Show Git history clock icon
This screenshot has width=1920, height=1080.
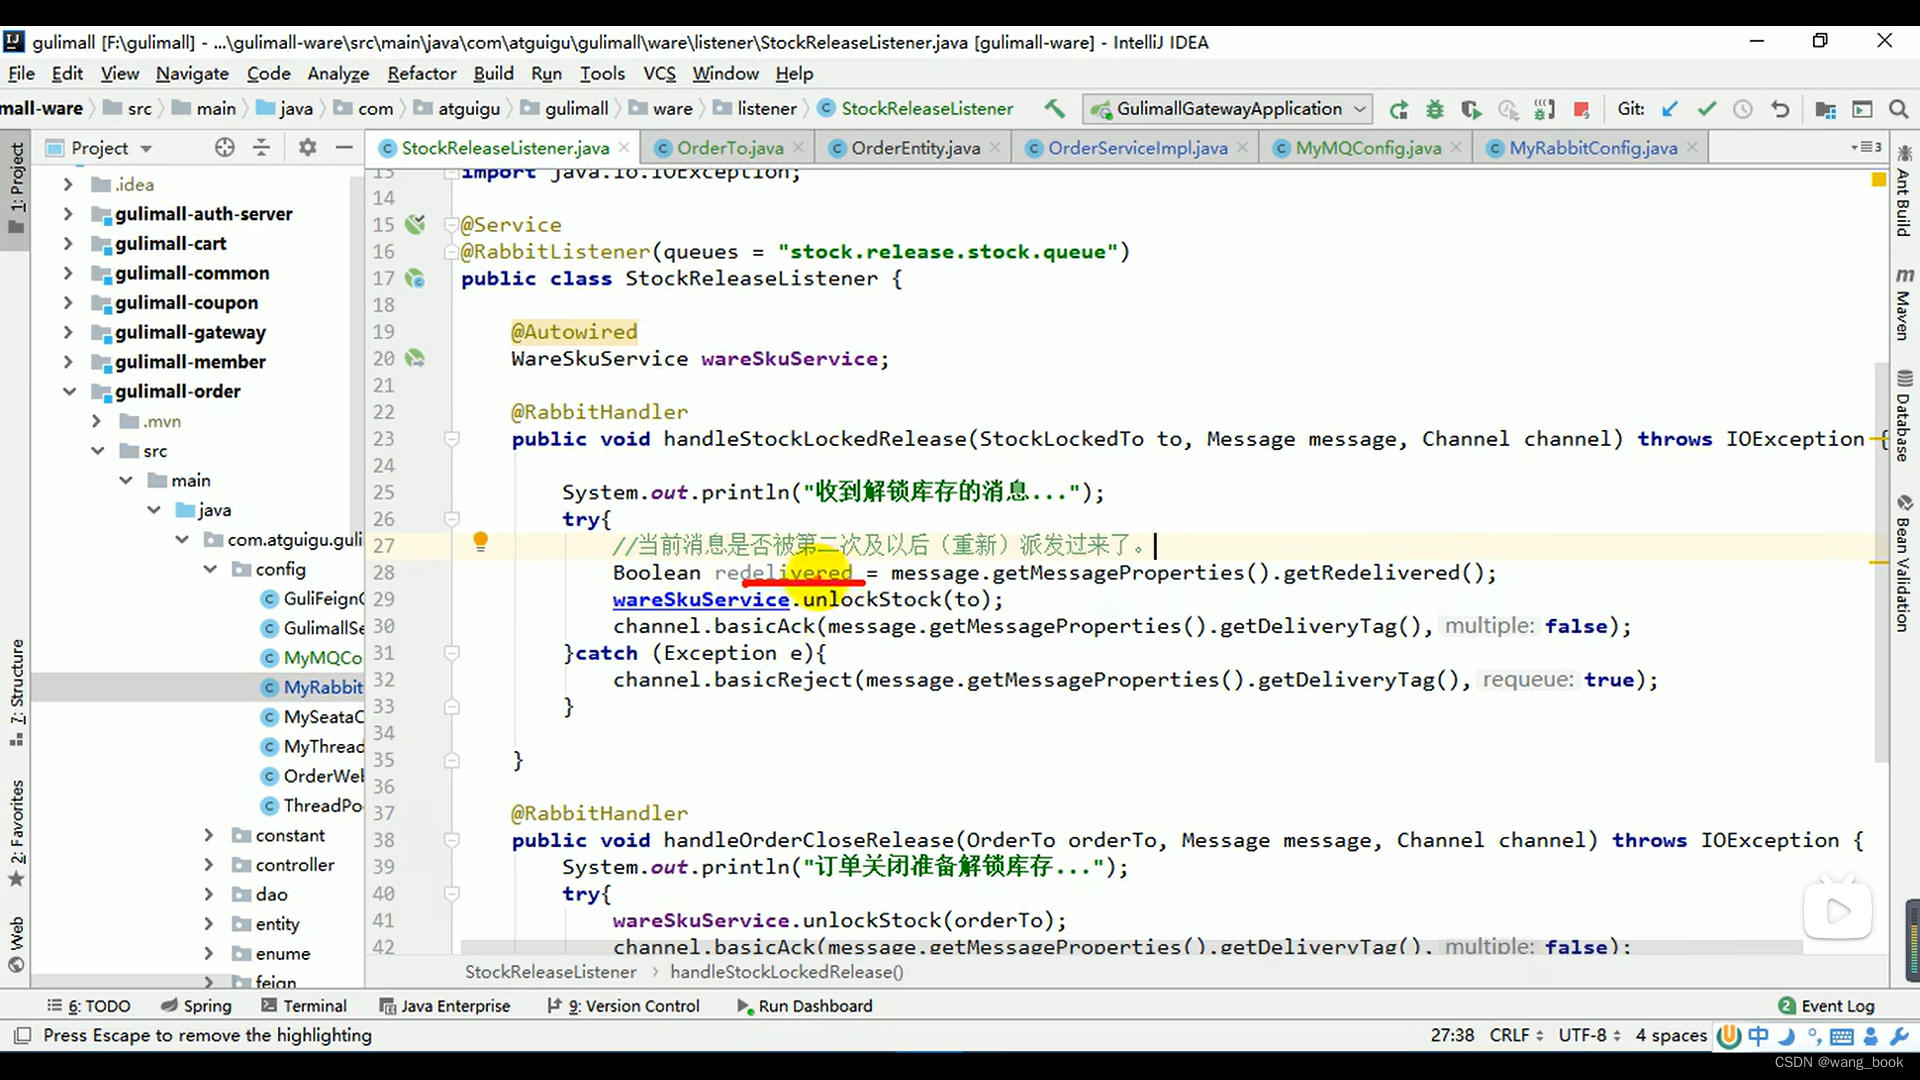coord(1743,109)
